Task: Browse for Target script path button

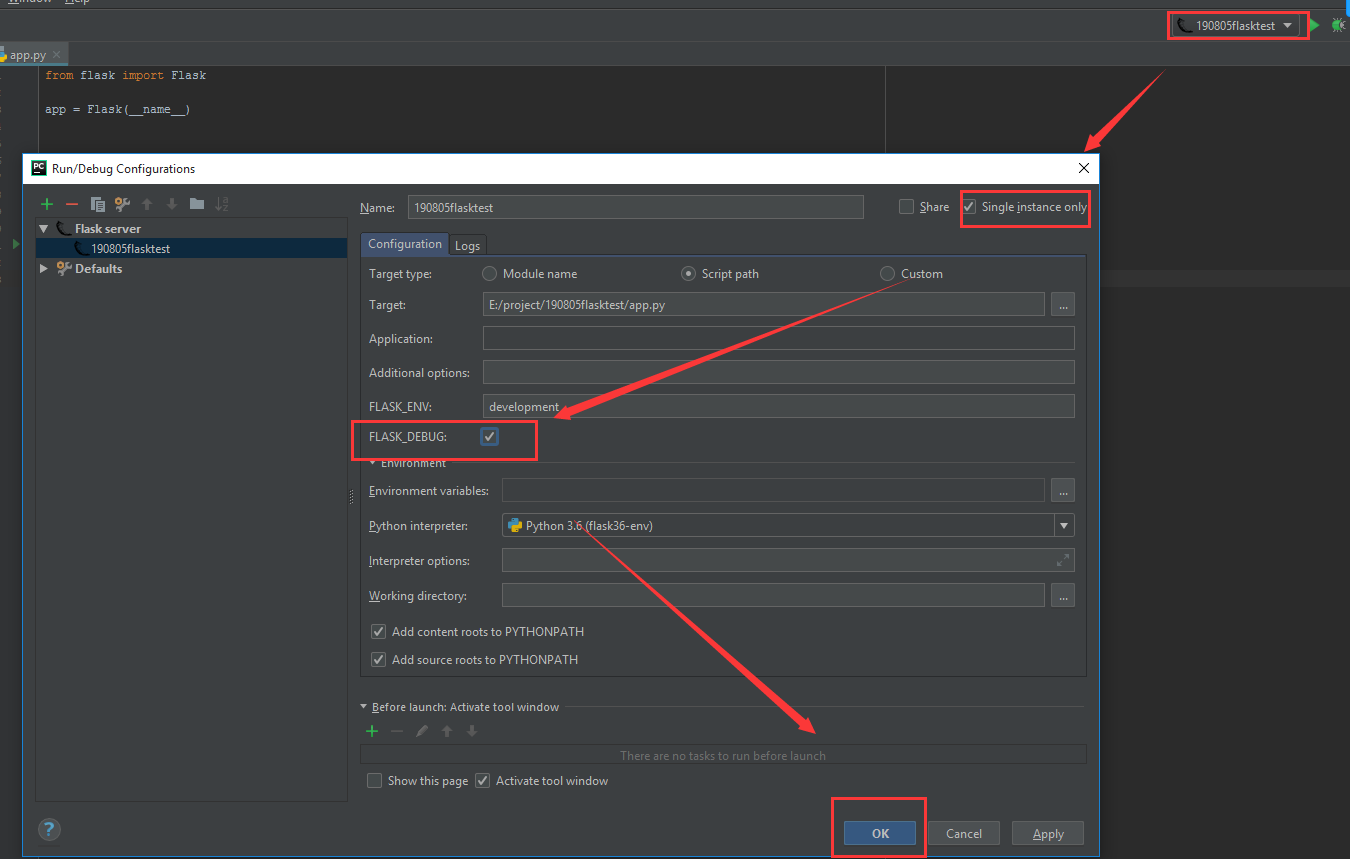Action: coord(1062,305)
